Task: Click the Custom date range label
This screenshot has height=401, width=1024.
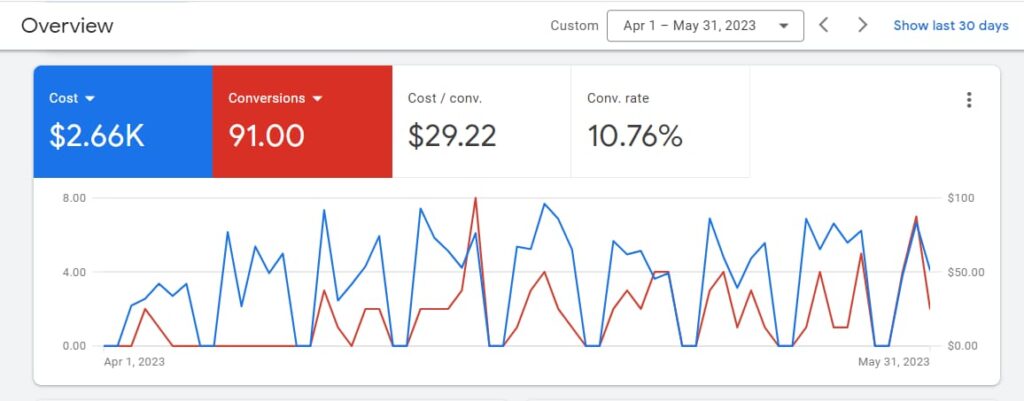Action: [574, 26]
